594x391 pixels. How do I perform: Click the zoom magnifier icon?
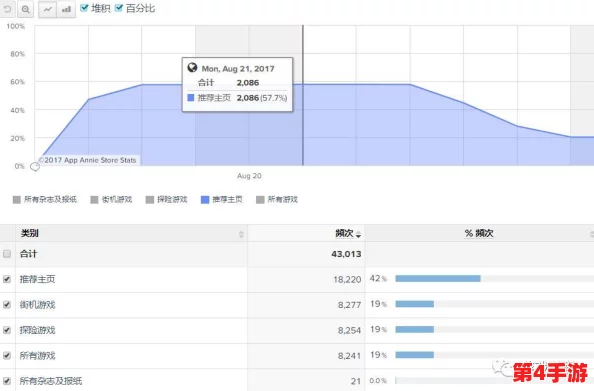(25, 9)
